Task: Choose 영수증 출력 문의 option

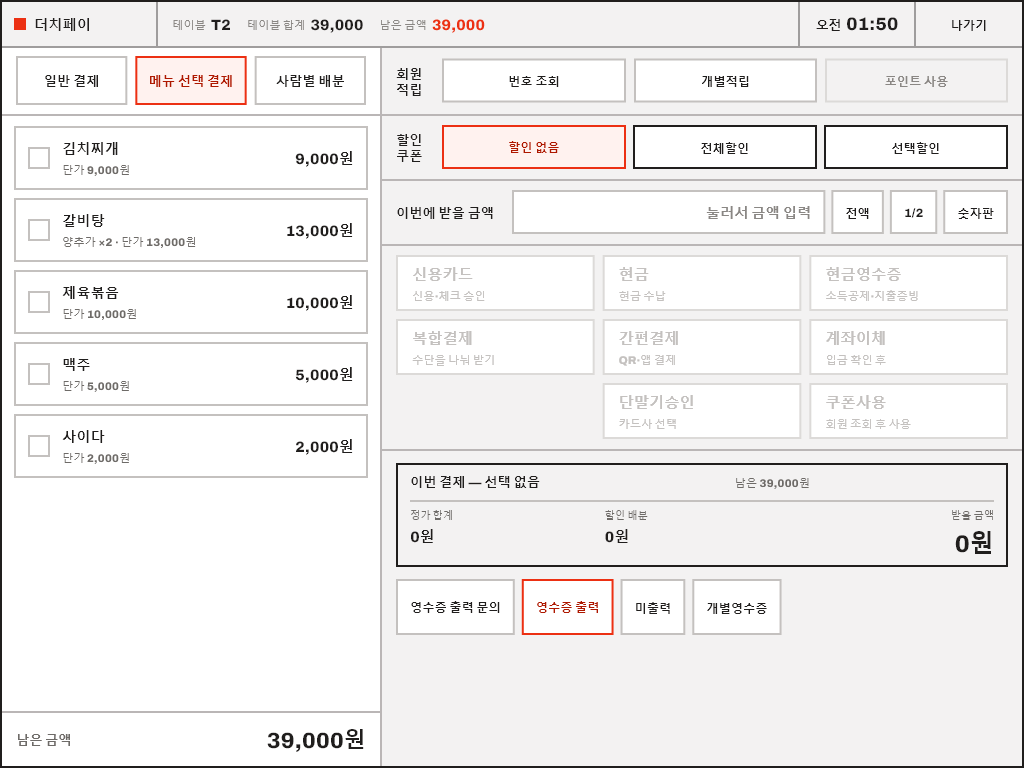Action: [455, 607]
